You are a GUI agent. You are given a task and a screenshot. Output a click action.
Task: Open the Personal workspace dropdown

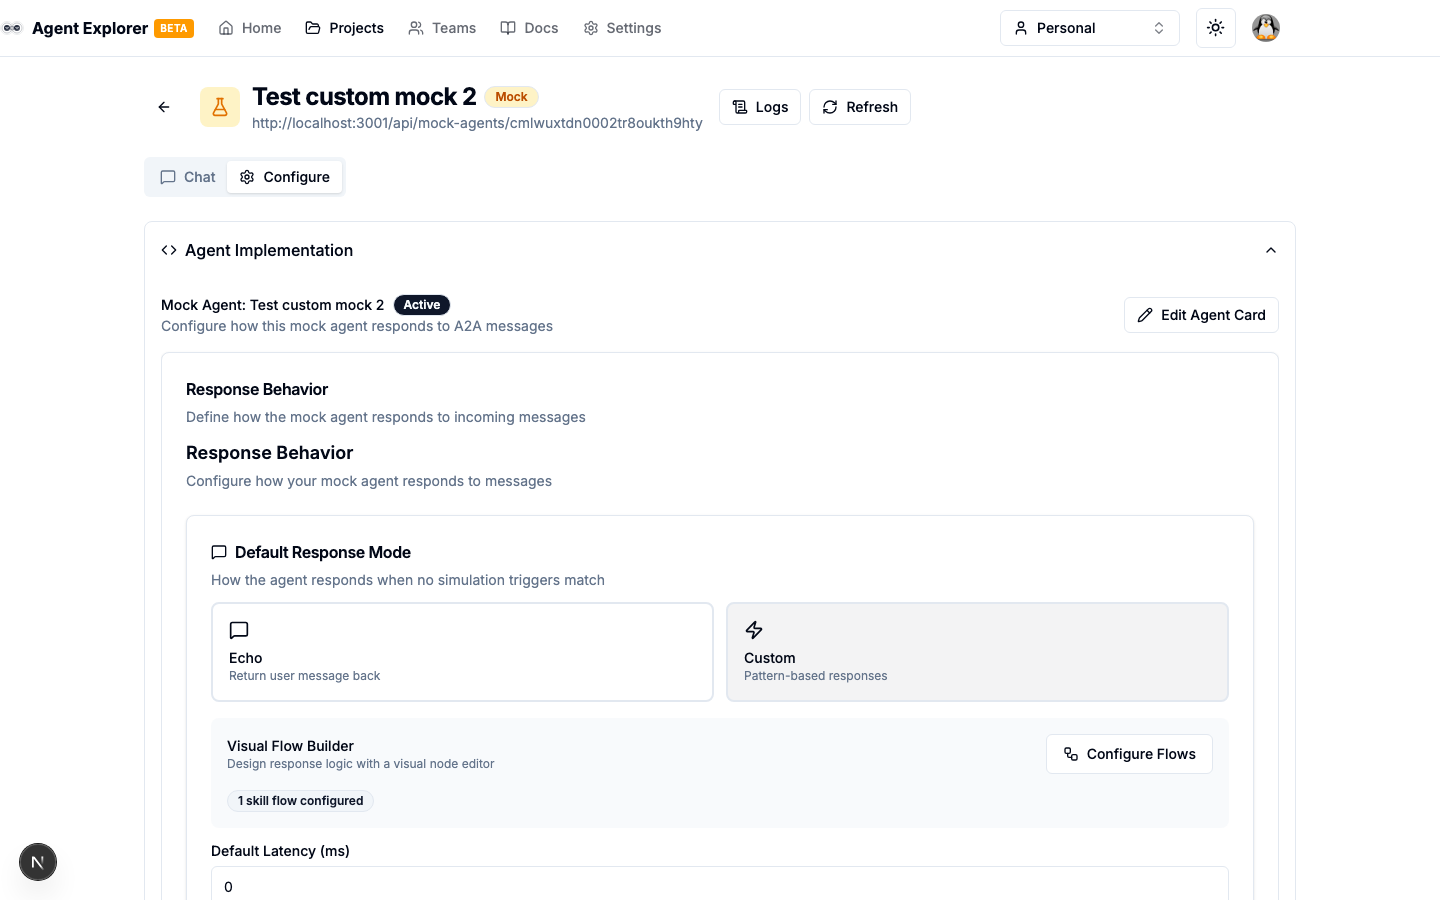click(1089, 28)
